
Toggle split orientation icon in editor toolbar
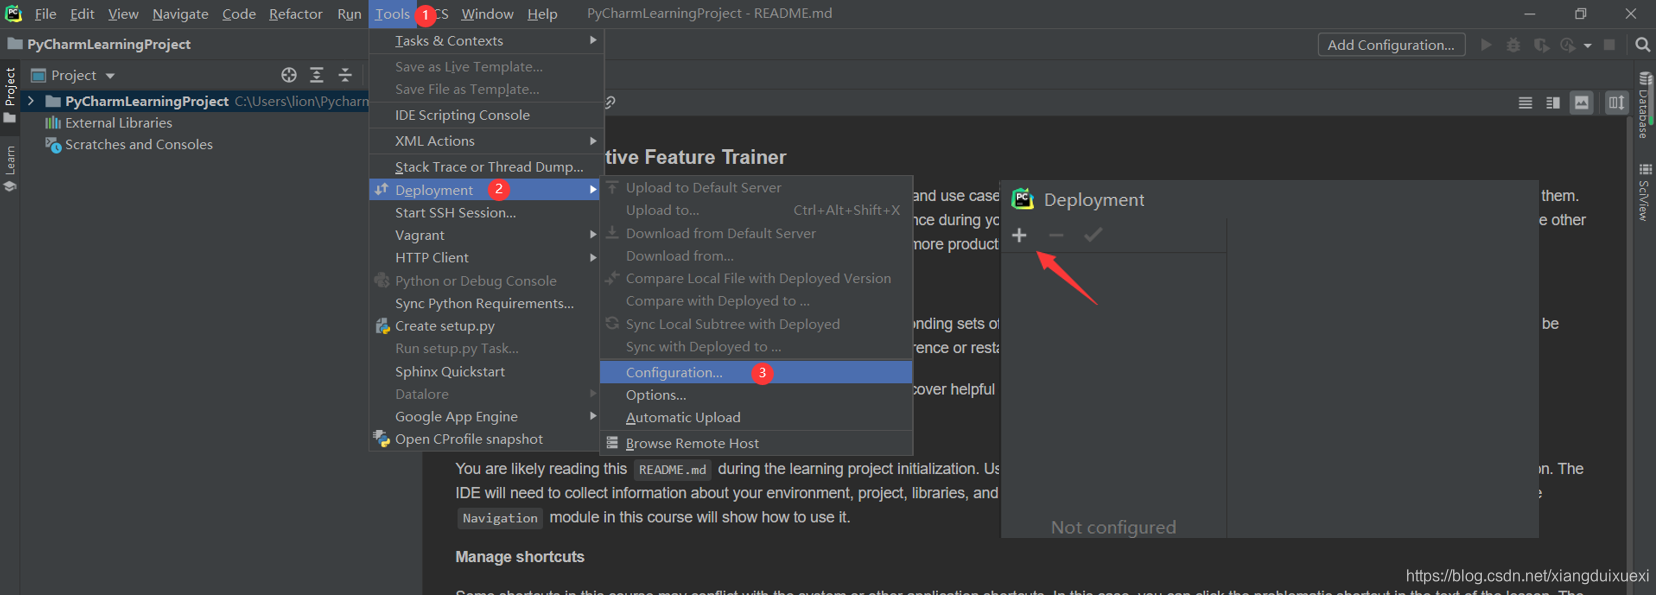click(1616, 103)
